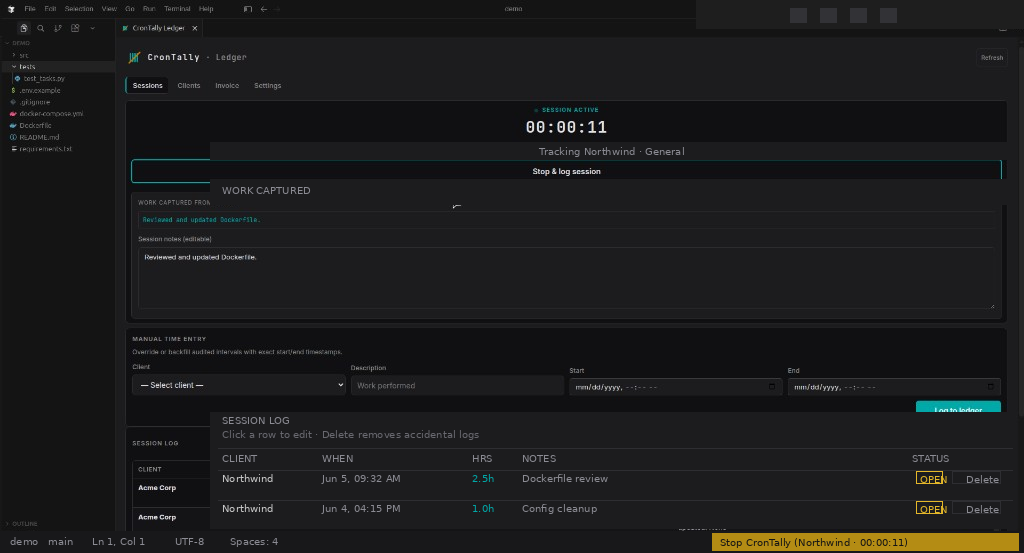1024x553 pixels.
Task: Select the CronTally Ledger editor tab
Action: 159,28
